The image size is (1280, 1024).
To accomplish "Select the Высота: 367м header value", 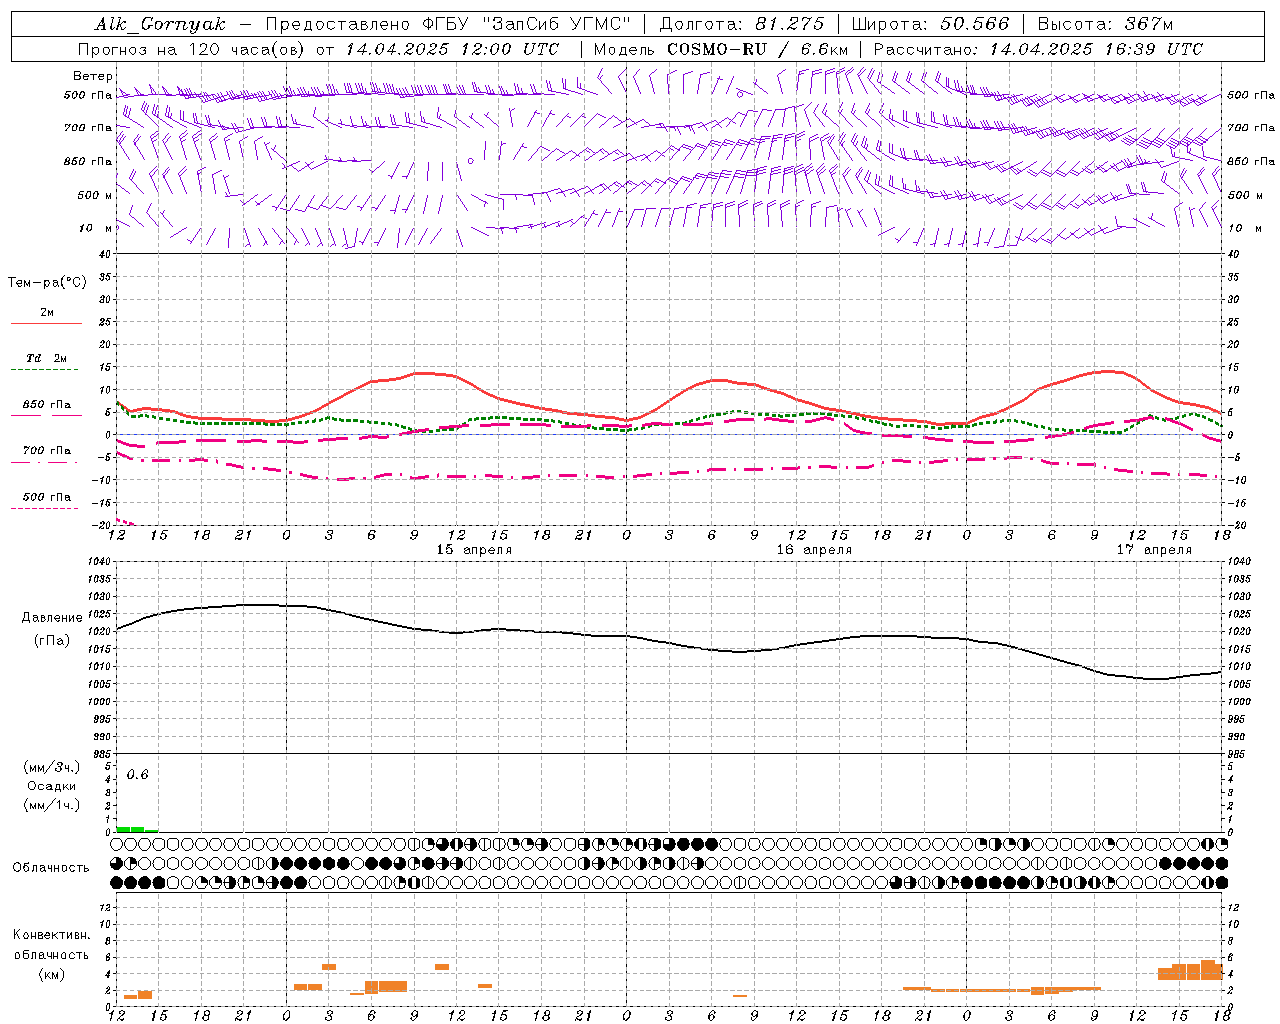I will click(1105, 24).
